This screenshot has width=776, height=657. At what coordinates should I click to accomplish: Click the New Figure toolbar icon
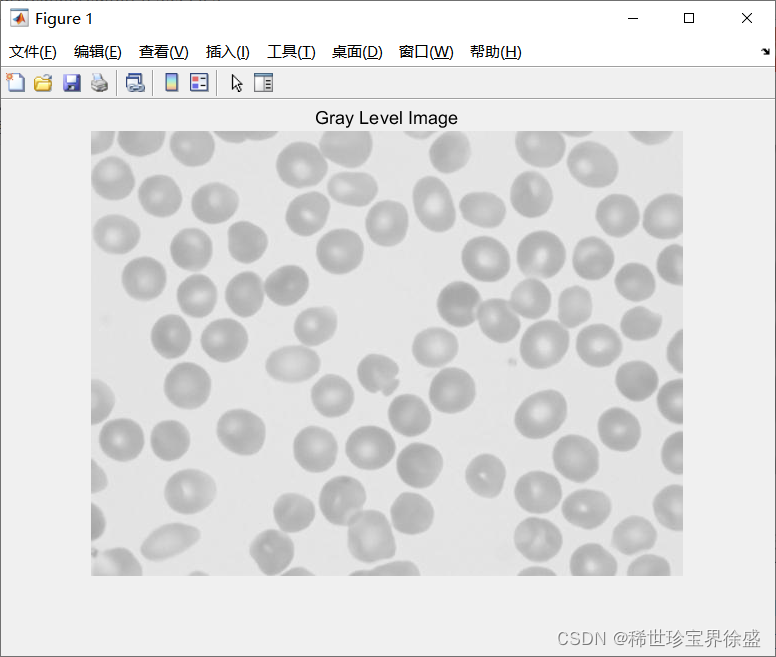(x=15, y=83)
